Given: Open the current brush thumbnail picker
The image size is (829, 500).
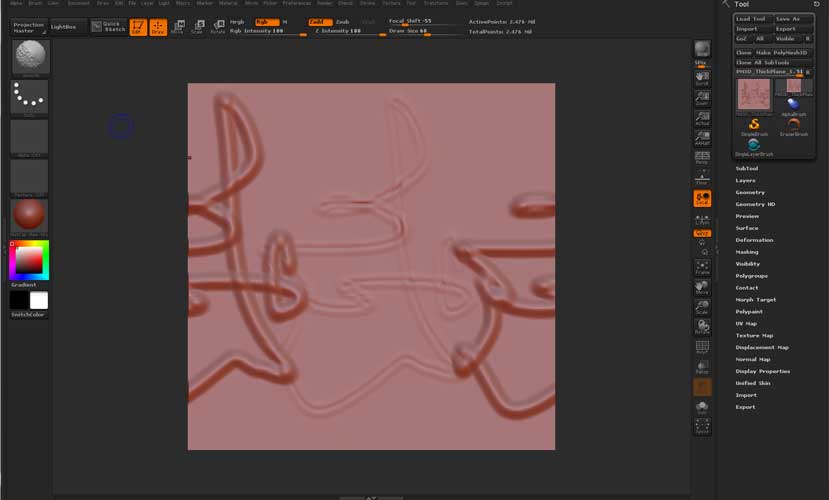Looking at the screenshot, I should click(x=31, y=57).
